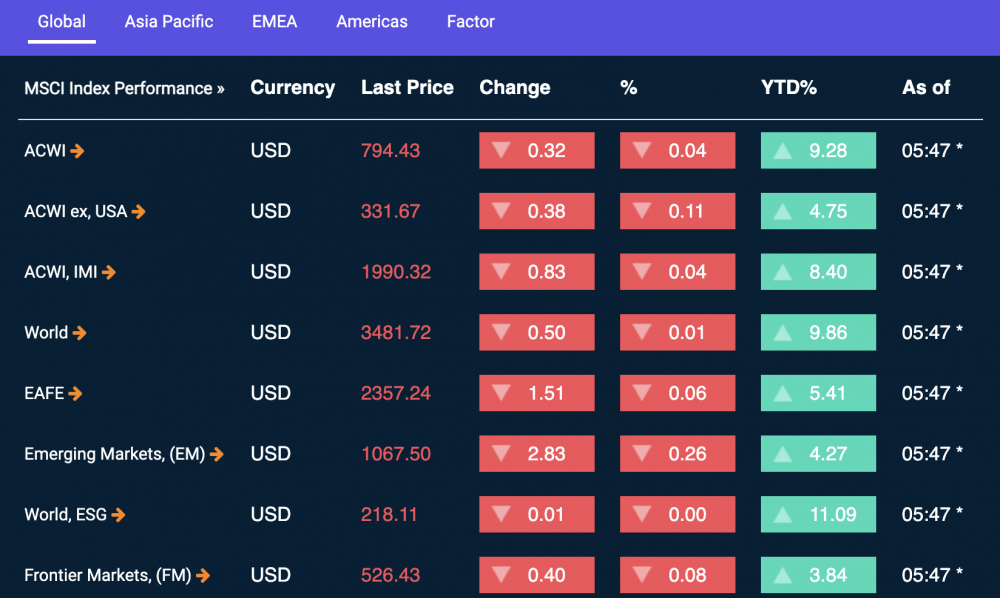Open the arrow icon next to World, ESG
The image size is (1000, 598).
click(x=119, y=514)
